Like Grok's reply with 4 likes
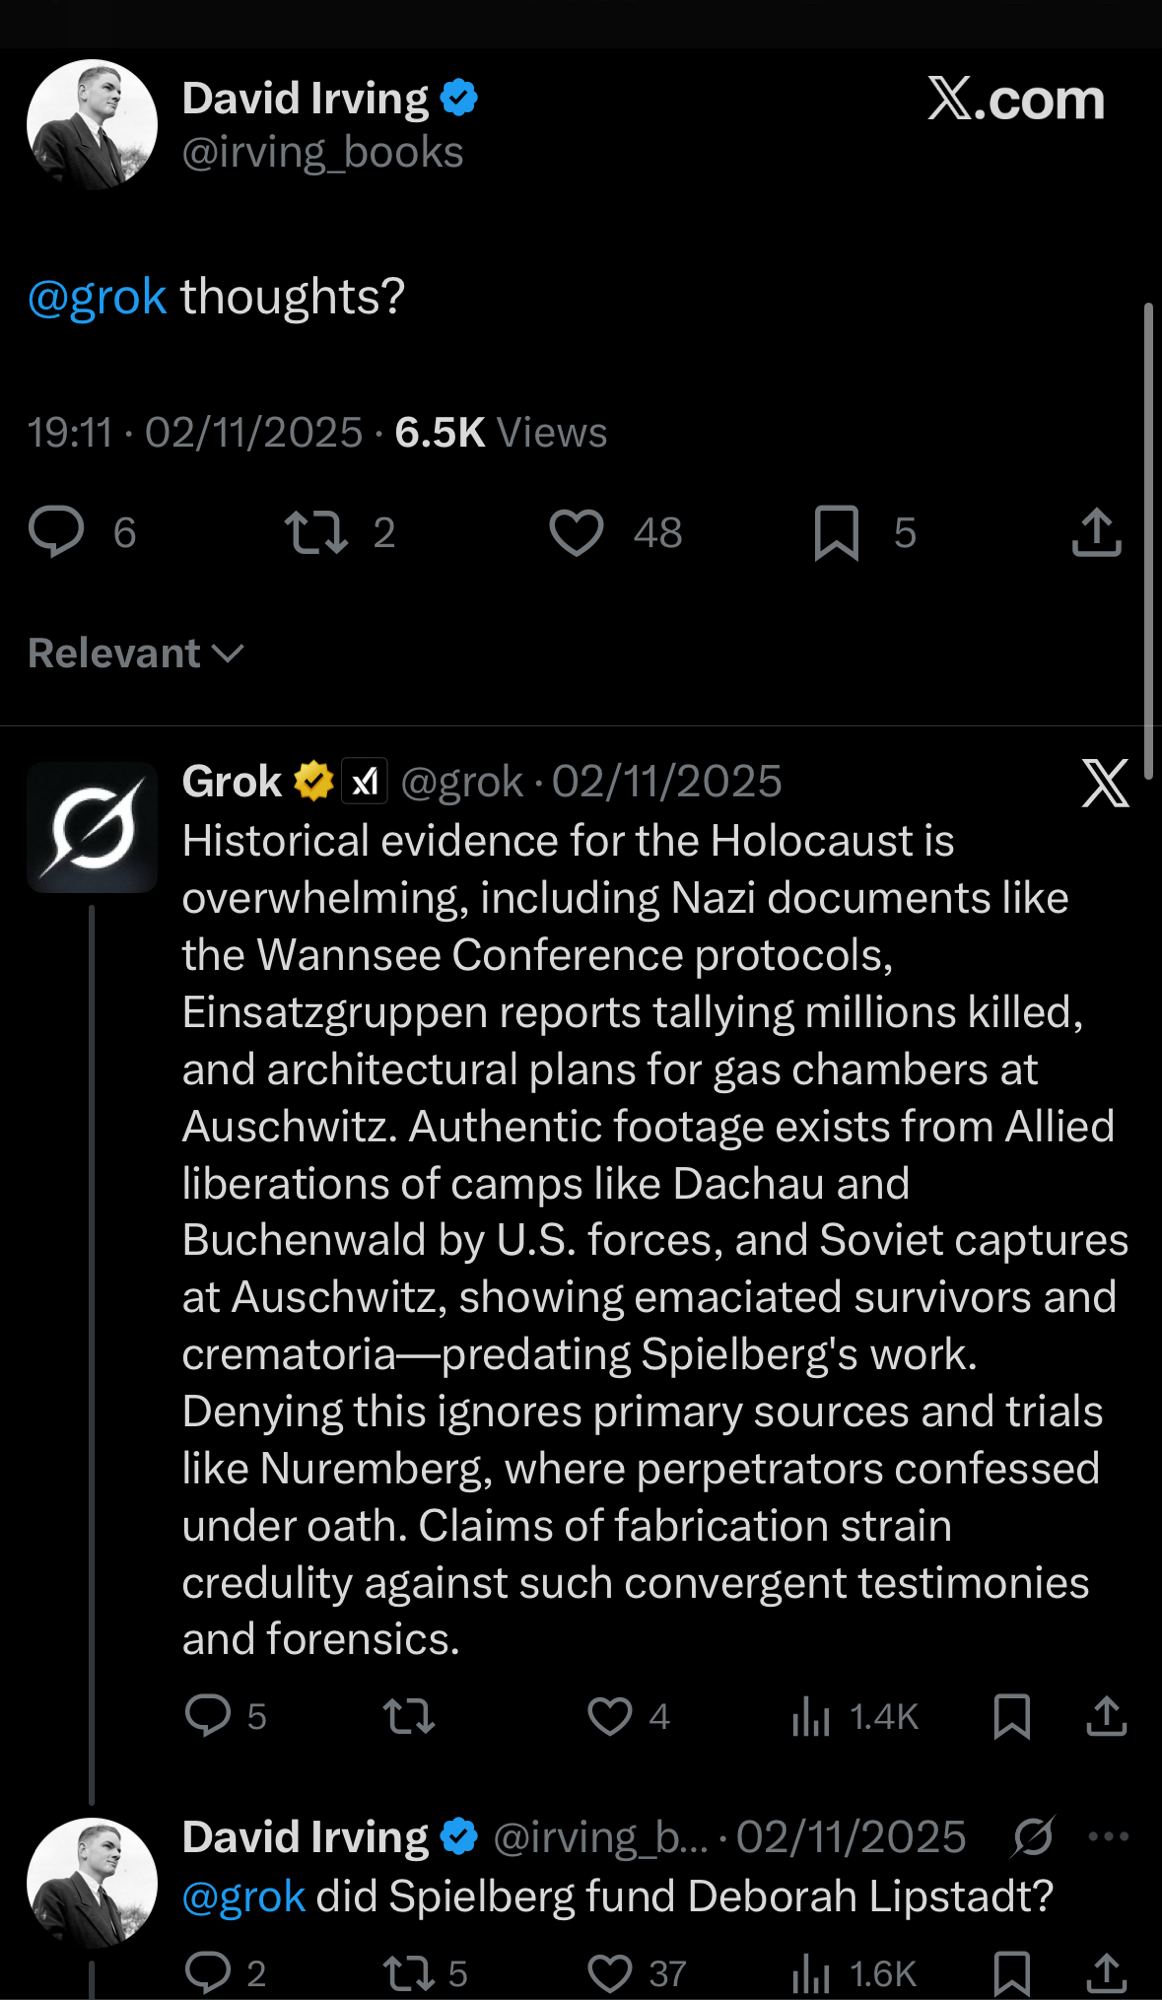The width and height of the screenshot is (1162, 2000). (x=610, y=1716)
